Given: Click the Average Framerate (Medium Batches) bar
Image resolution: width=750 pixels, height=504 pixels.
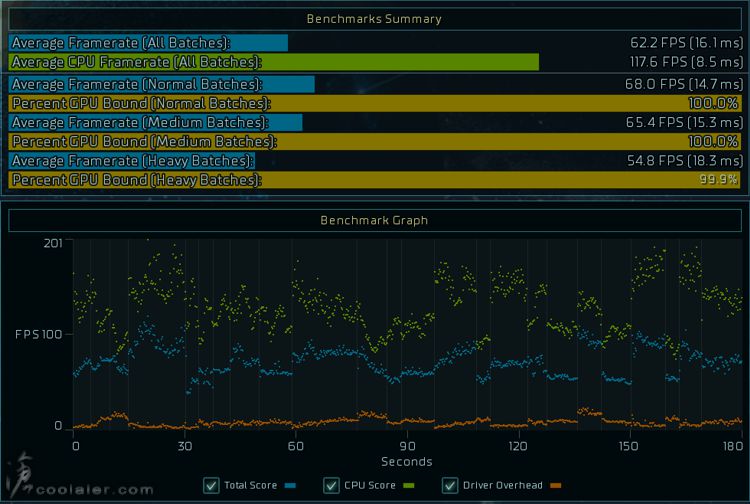Looking at the screenshot, I should (x=155, y=122).
